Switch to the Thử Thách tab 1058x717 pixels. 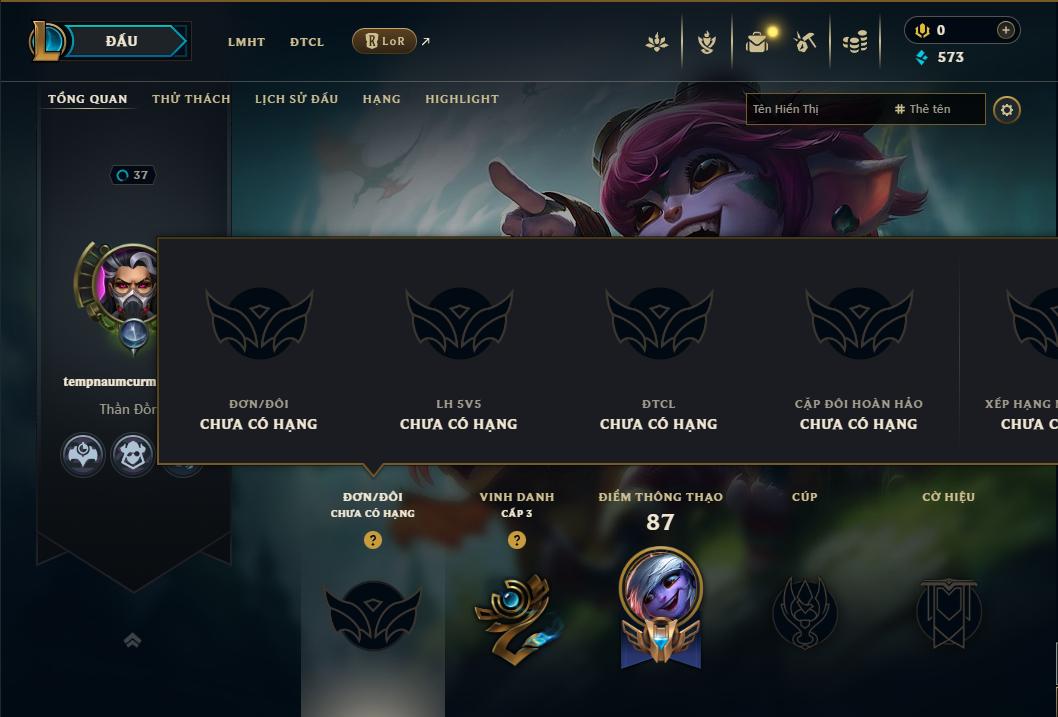(191, 99)
